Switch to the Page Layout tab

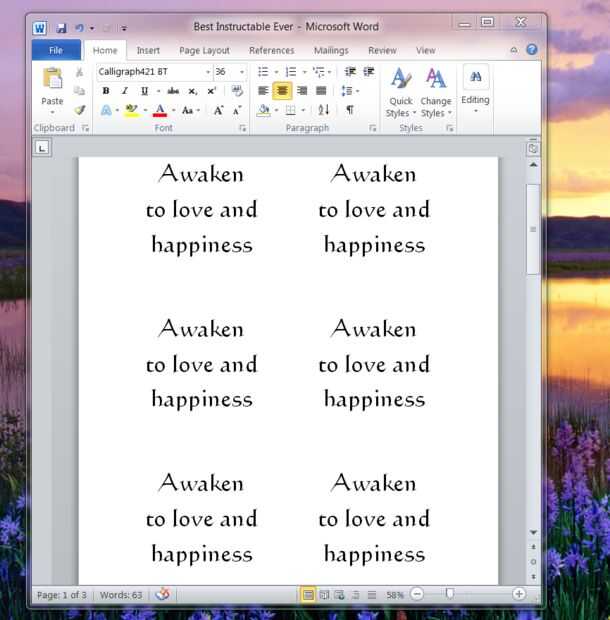tap(204, 51)
